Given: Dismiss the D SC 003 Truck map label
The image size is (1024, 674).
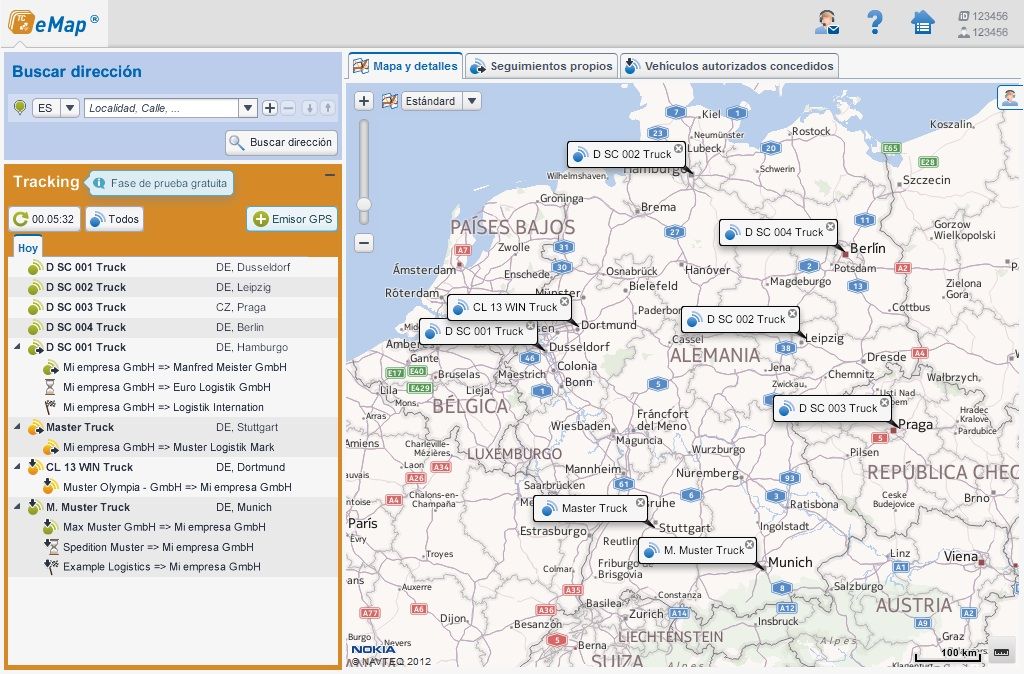Looking at the screenshot, I should 884,402.
